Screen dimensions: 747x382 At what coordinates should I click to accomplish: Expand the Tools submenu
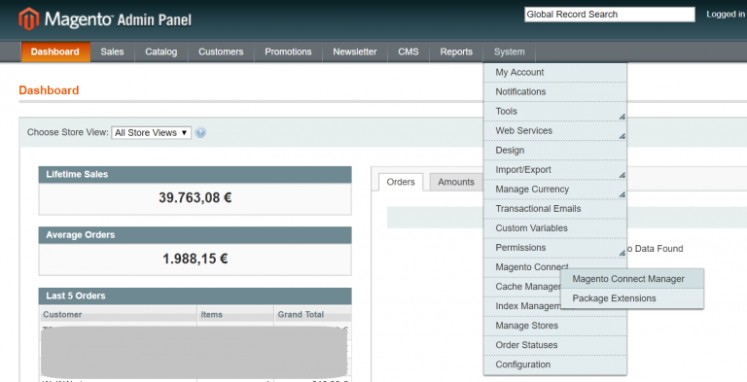555,111
